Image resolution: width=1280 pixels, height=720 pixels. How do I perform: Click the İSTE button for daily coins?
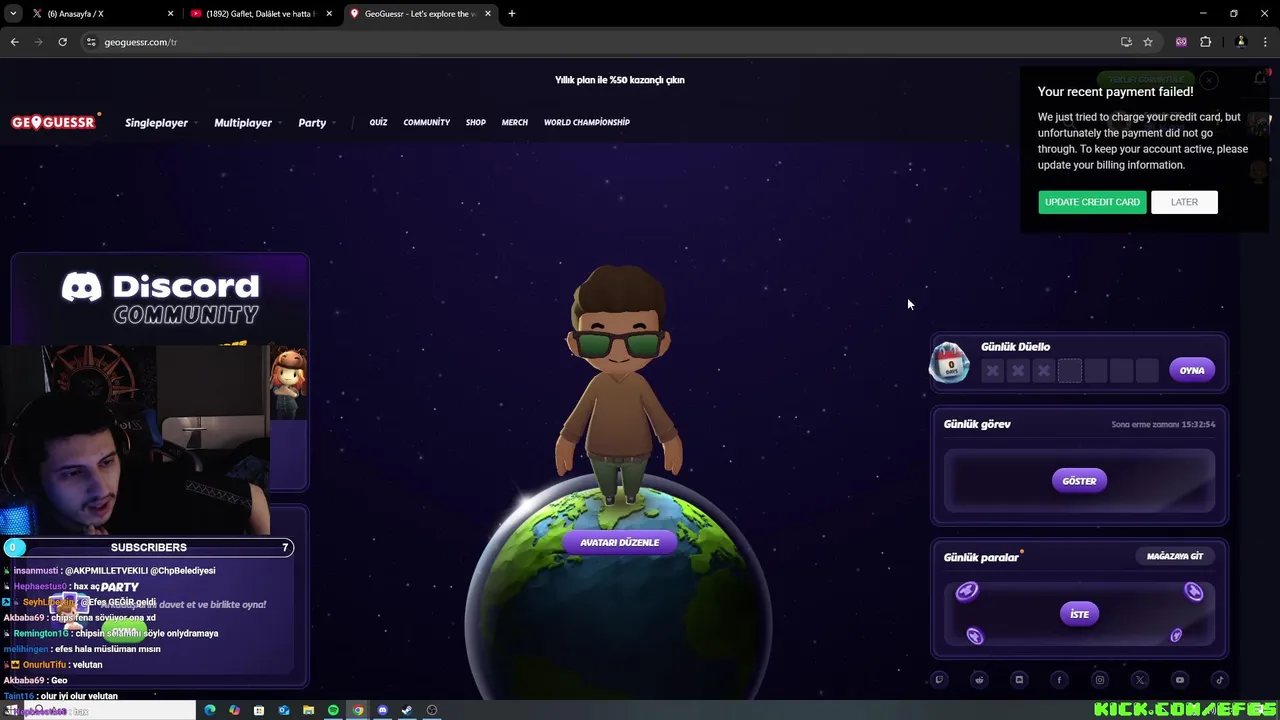(1079, 614)
